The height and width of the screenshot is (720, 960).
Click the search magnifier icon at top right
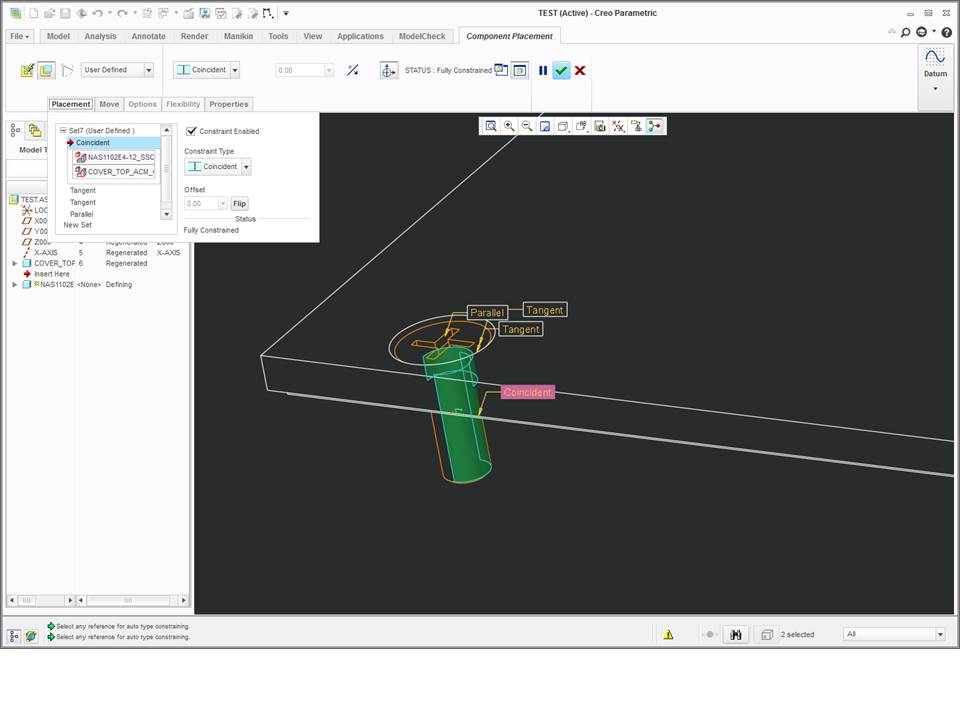click(906, 32)
